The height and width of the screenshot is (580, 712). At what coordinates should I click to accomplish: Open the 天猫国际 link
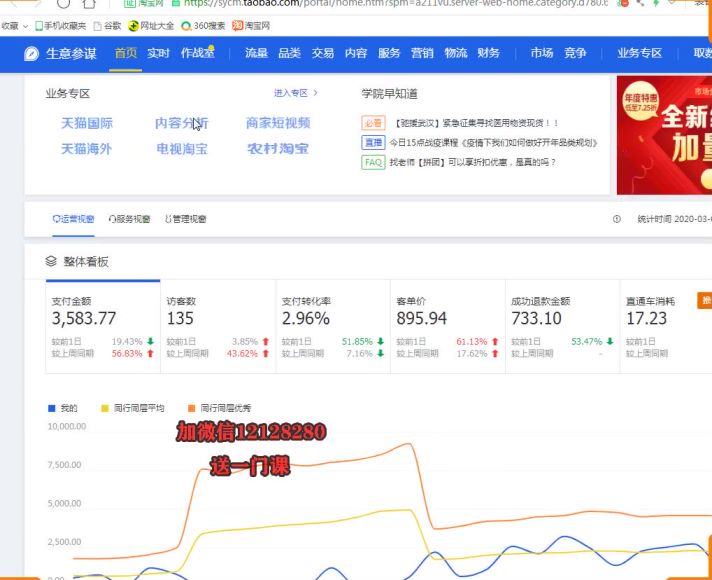[x=87, y=123]
